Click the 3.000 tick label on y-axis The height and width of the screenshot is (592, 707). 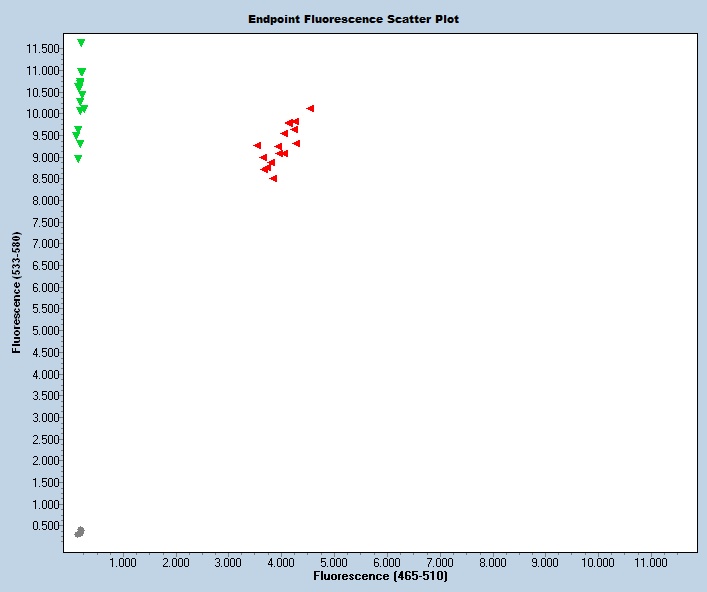[44, 417]
